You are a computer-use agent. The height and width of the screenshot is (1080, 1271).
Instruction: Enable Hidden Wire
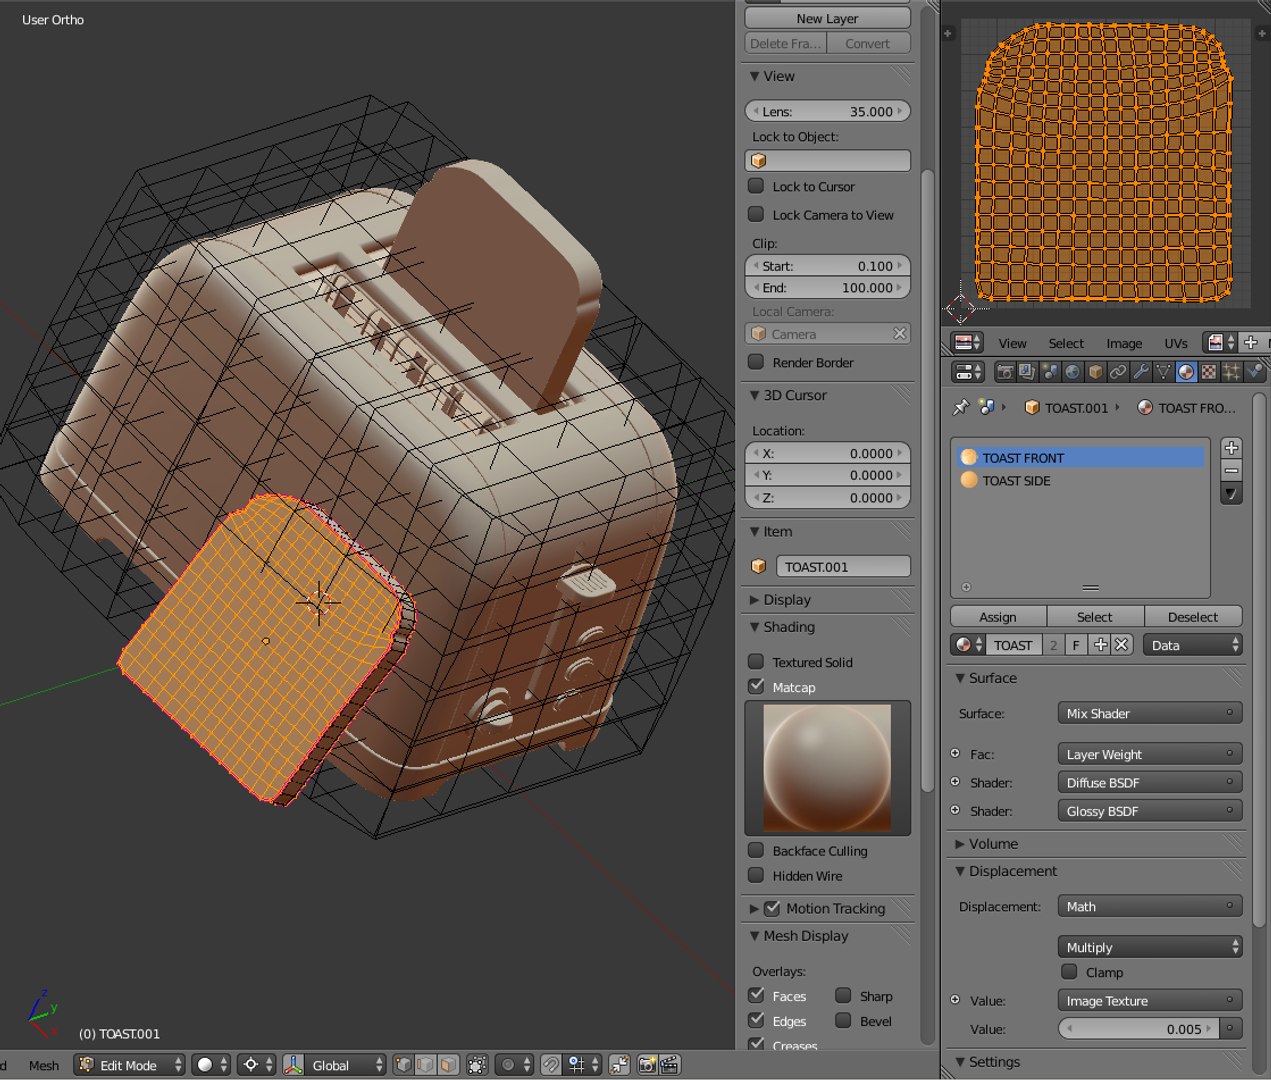[756, 875]
